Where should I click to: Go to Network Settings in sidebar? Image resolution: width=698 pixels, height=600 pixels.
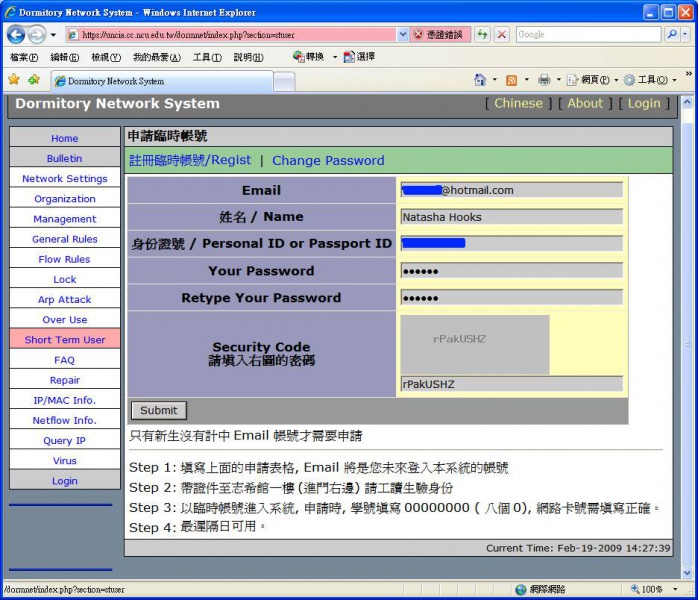pos(65,179)
